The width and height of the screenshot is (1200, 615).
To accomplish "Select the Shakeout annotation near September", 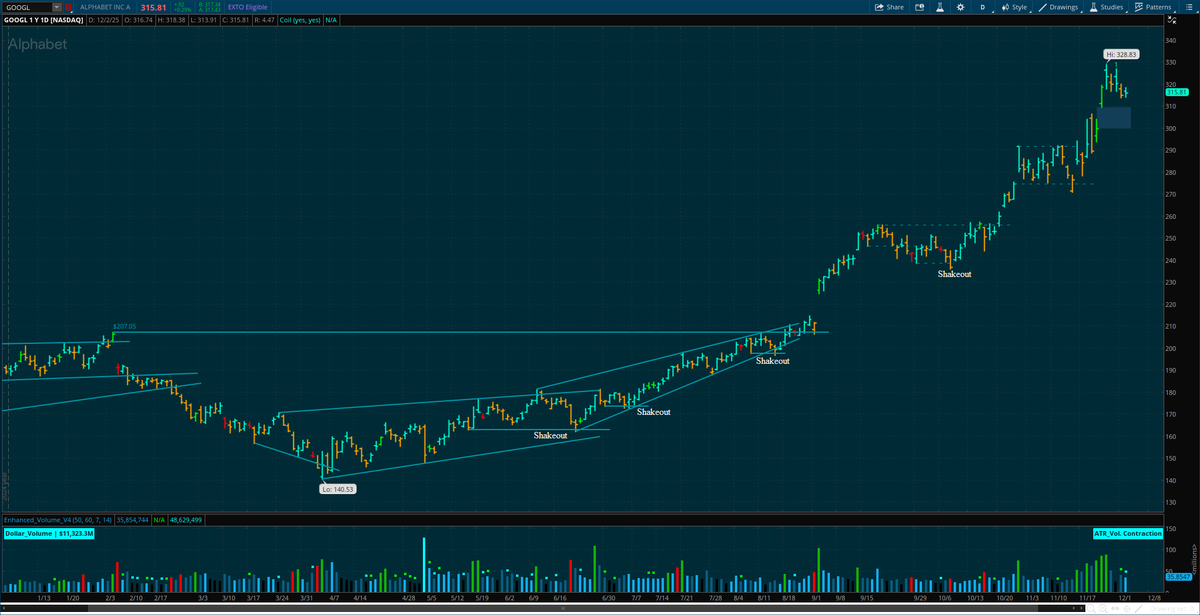I will click(954, 273).
